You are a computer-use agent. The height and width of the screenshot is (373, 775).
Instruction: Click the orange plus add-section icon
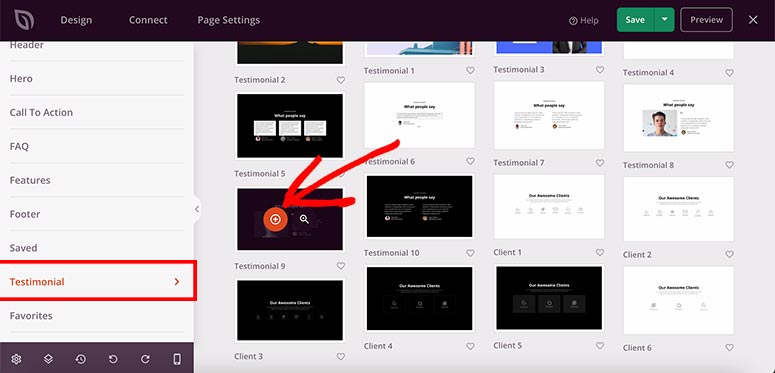275,219
